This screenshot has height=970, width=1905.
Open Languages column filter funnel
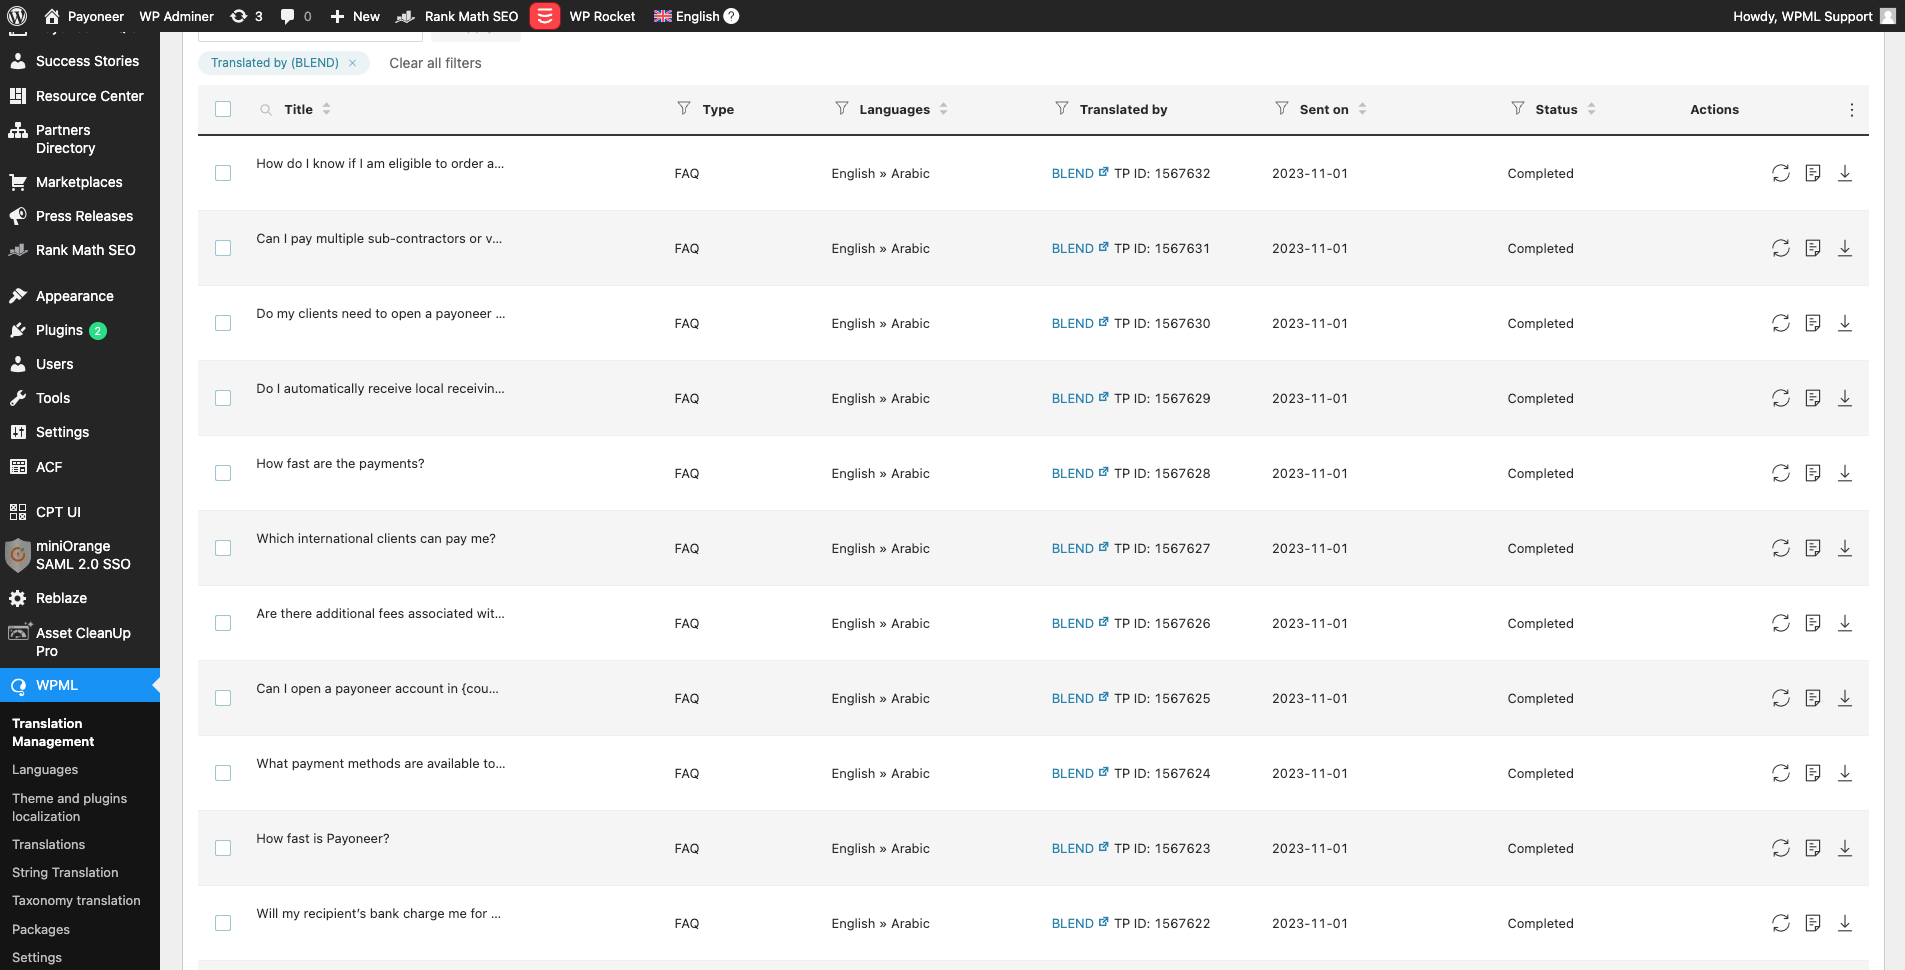point(842,108)
